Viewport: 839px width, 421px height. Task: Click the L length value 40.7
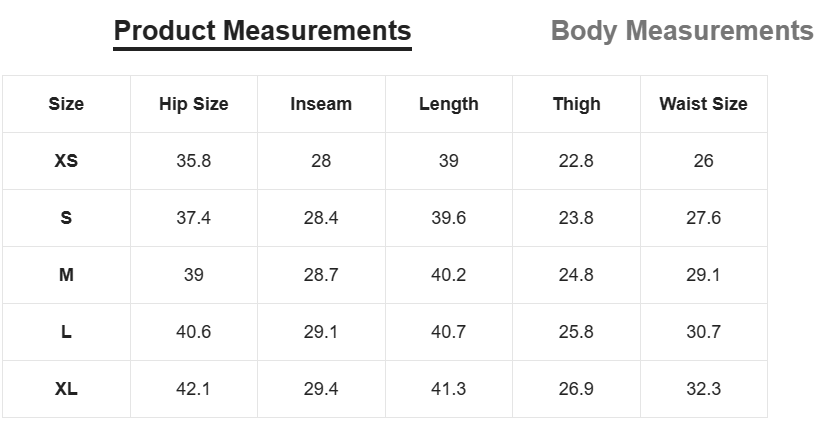coord(448,332)
